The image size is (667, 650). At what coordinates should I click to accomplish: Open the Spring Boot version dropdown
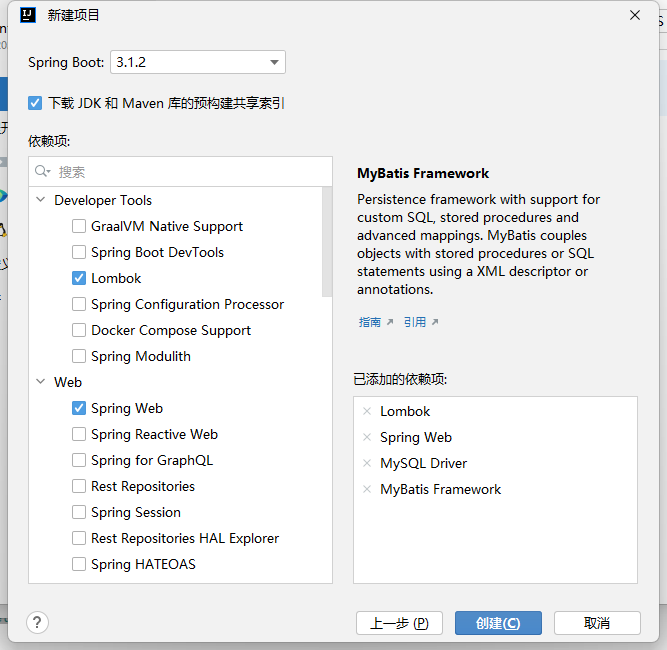[198, 62]
